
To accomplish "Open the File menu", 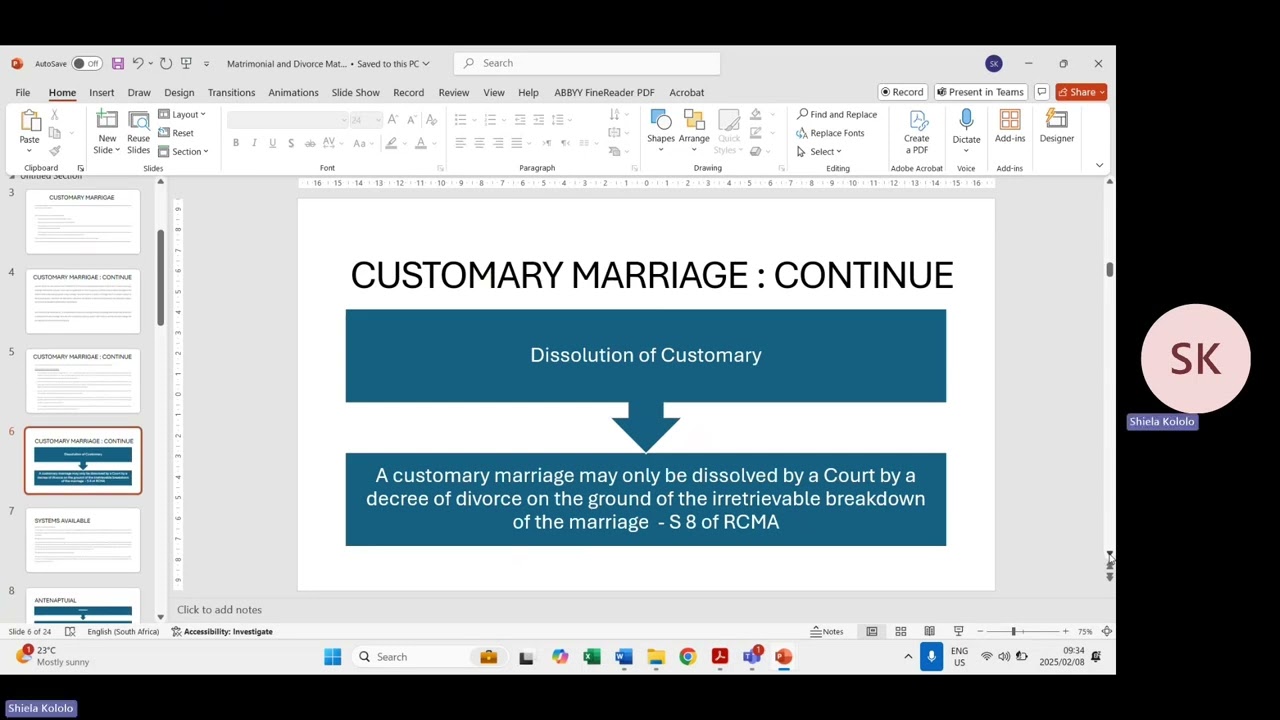I will (x=22, y=93).
